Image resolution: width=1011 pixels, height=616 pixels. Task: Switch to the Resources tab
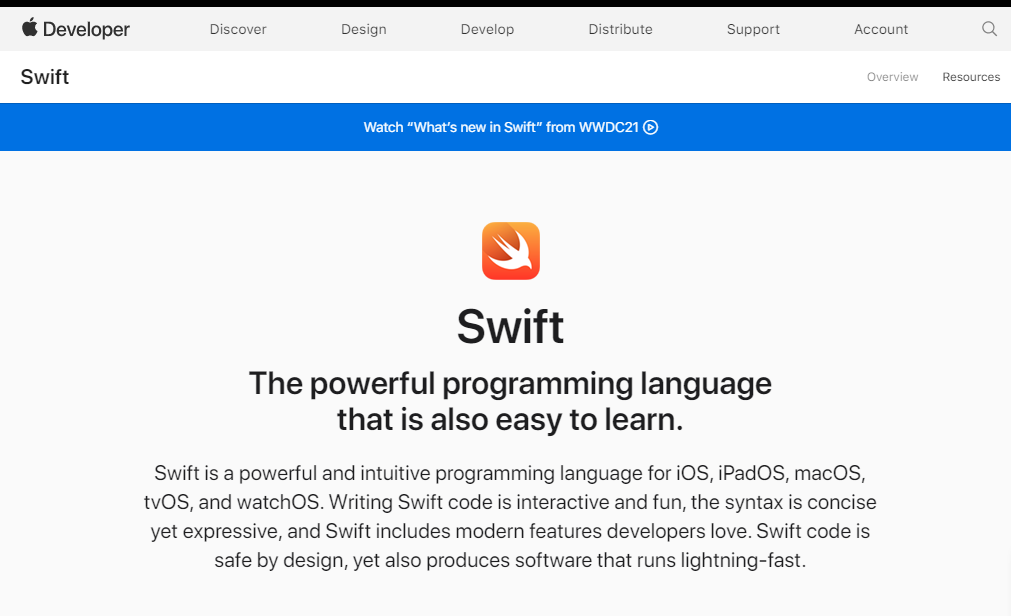pyautogui.click(x=970, y=77)
